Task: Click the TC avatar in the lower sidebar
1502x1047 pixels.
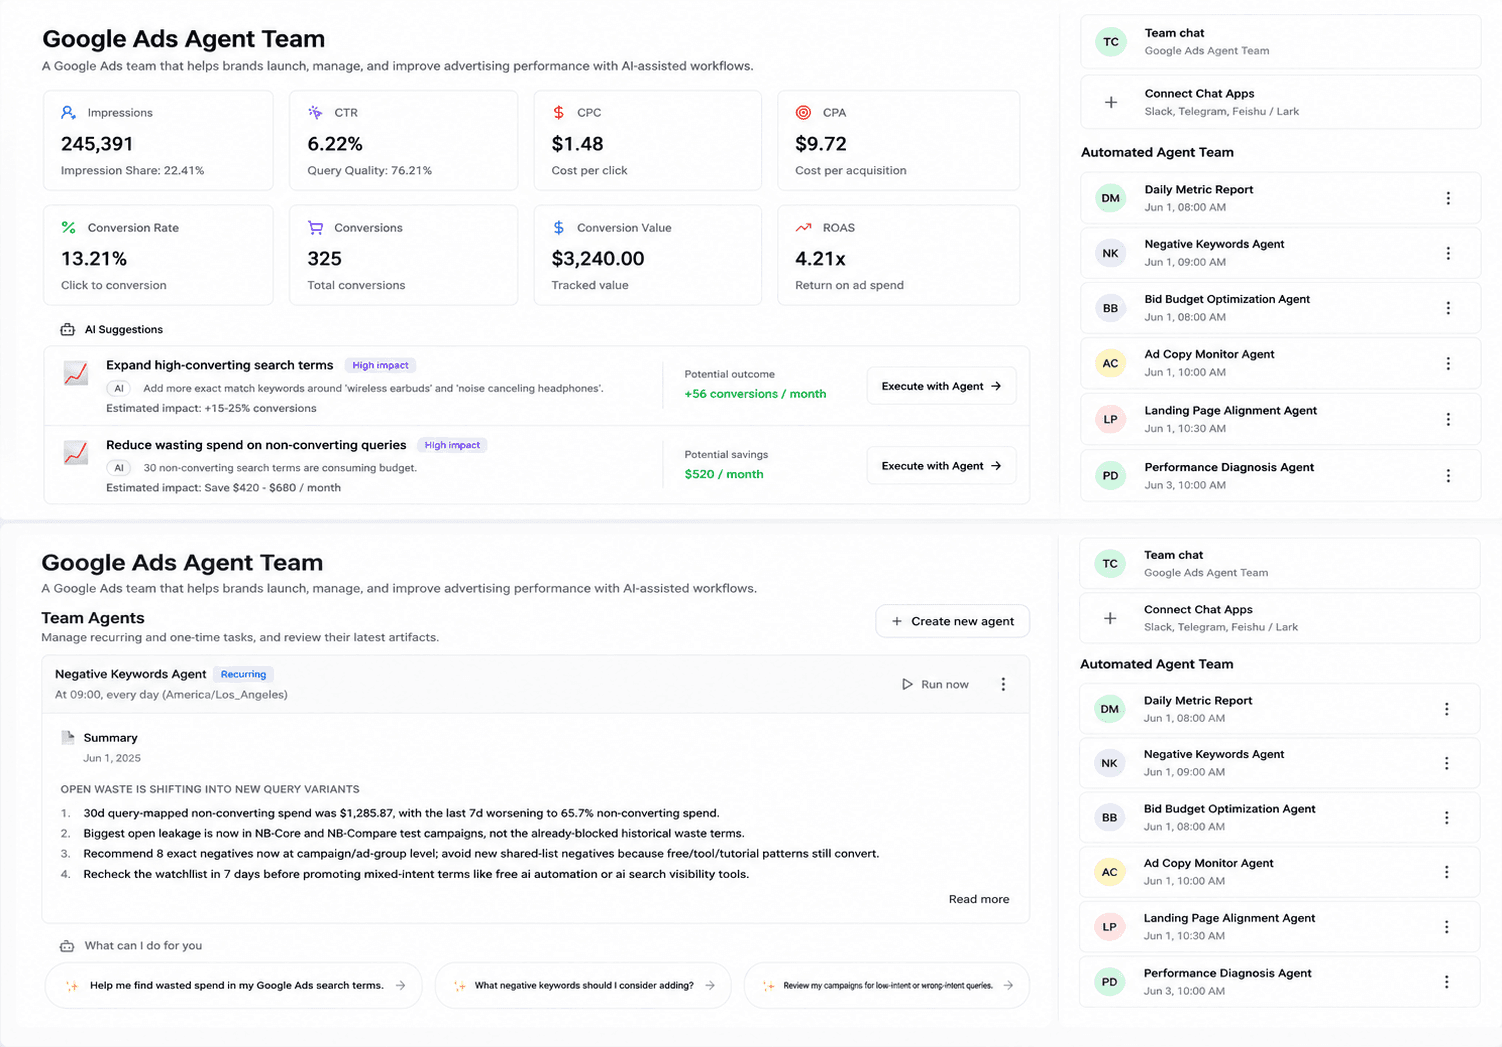Action: 1110,564
